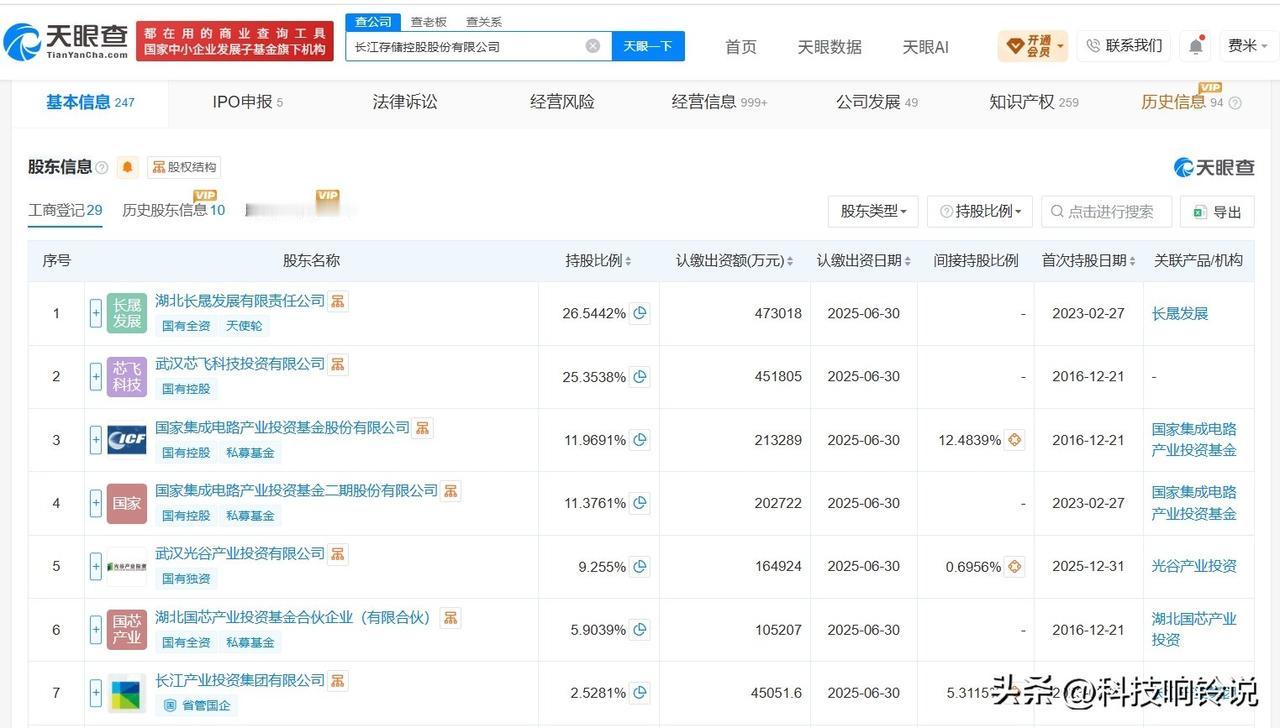Click the shareholder search box 点击进行搜索

coord(1107,211)
